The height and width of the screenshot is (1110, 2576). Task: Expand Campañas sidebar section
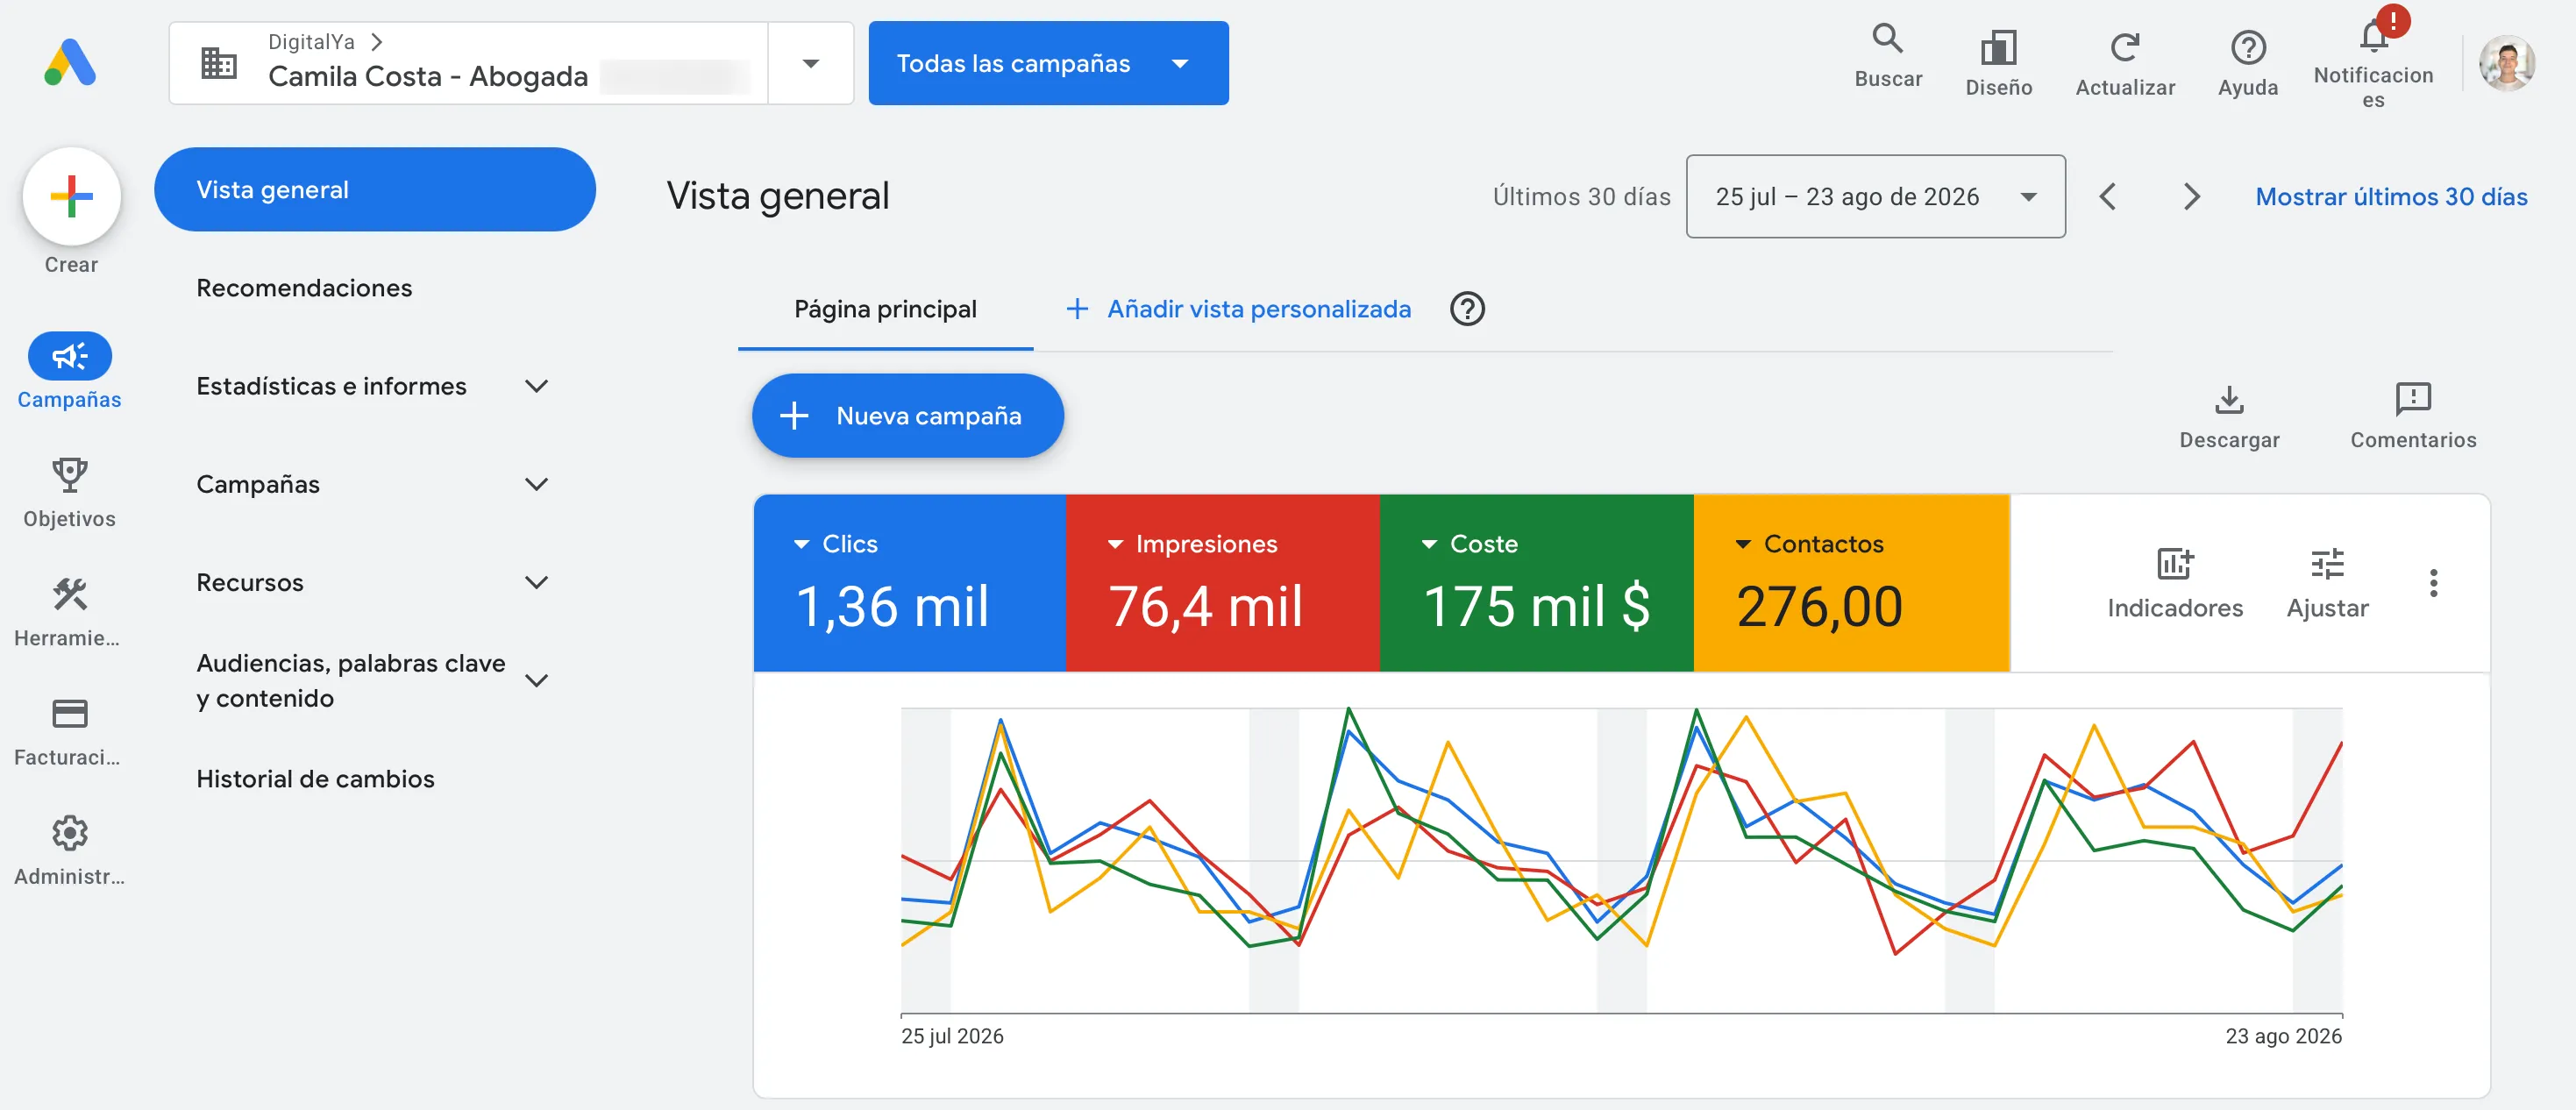pyautogui.click(x=537, y=484)
